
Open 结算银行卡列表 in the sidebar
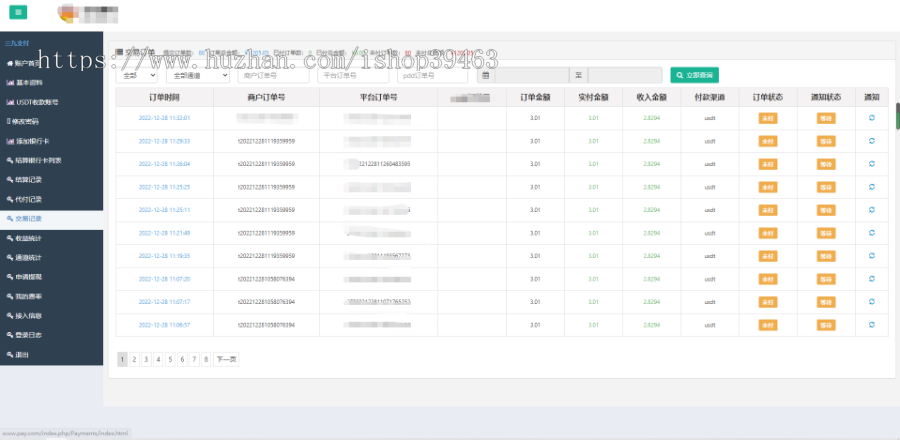click(x=52, y=160)
